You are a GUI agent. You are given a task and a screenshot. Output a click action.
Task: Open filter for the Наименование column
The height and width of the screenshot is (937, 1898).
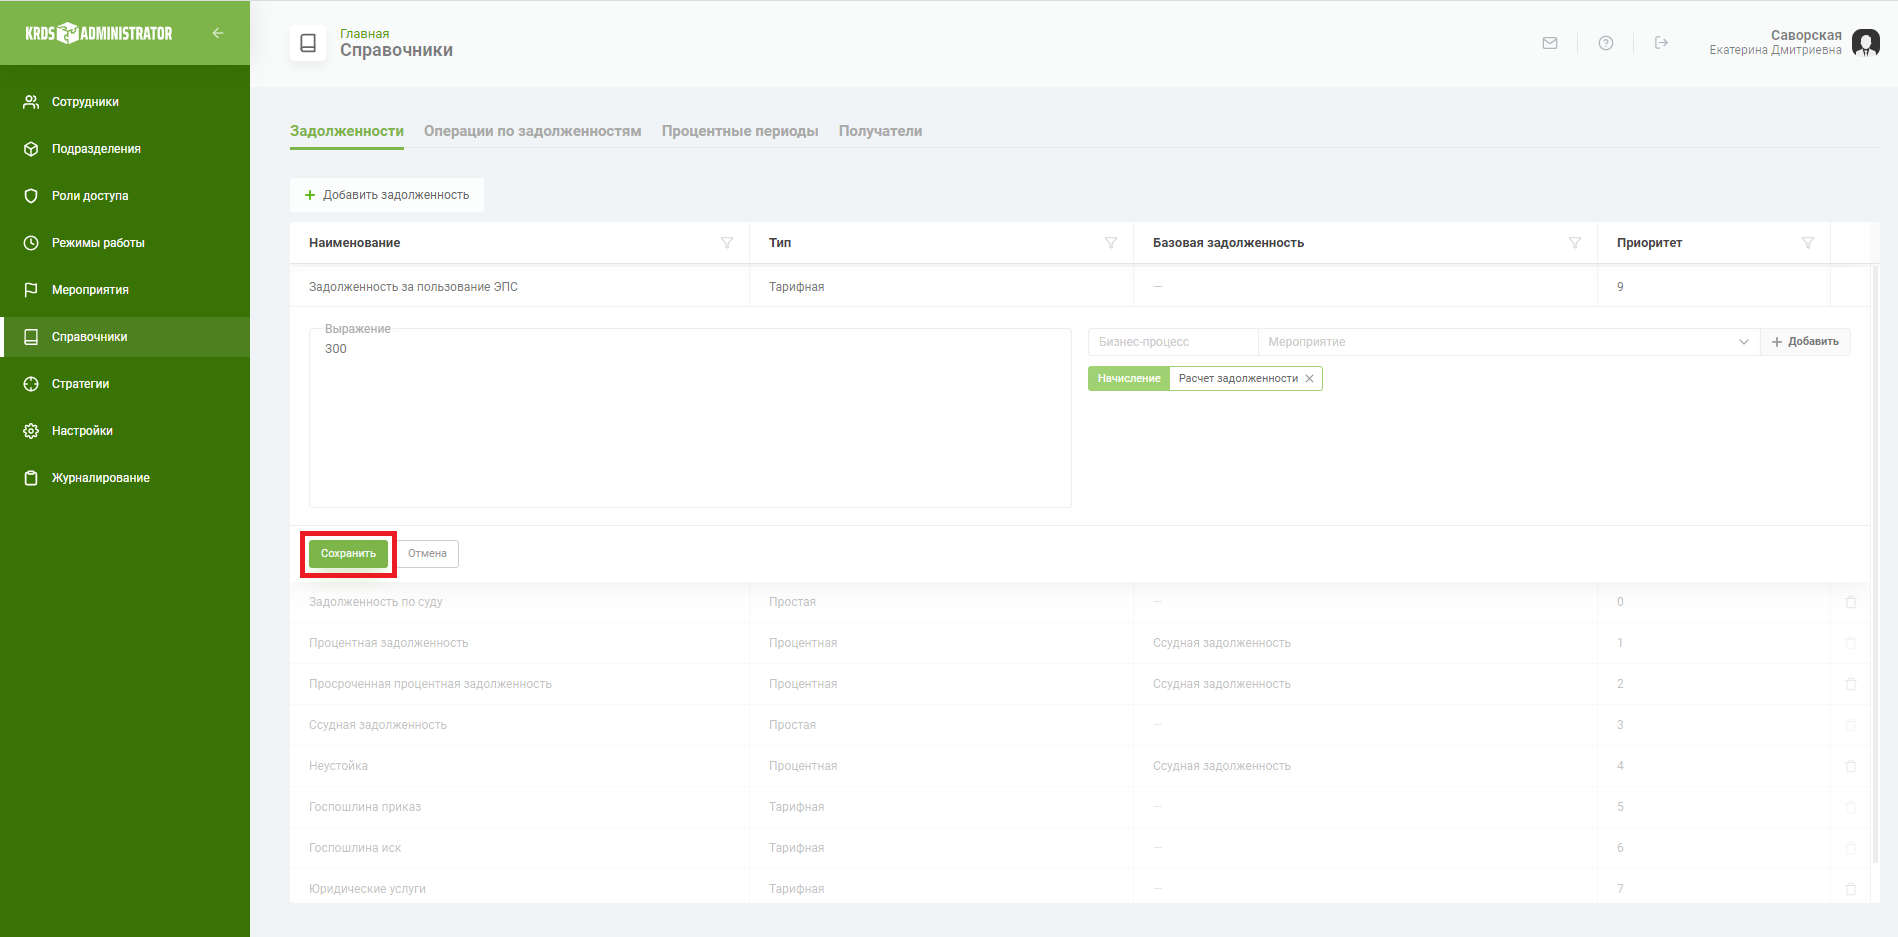pyautogui.click(x=727, y=243)
